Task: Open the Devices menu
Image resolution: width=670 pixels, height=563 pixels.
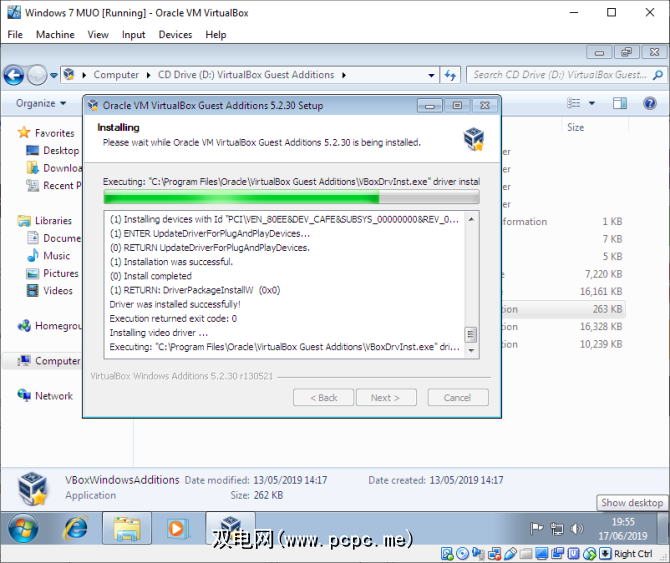Action: (x=175, y=35)
